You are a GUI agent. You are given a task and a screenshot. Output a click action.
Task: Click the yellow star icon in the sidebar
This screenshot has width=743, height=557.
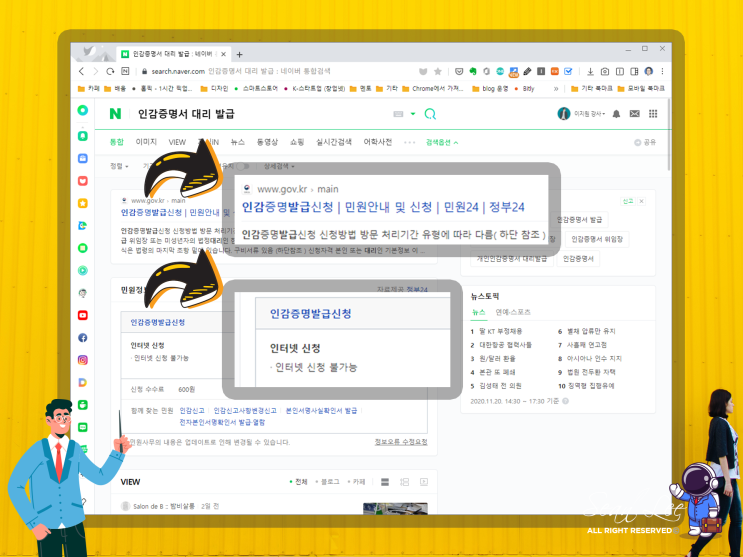click(82, 203)
